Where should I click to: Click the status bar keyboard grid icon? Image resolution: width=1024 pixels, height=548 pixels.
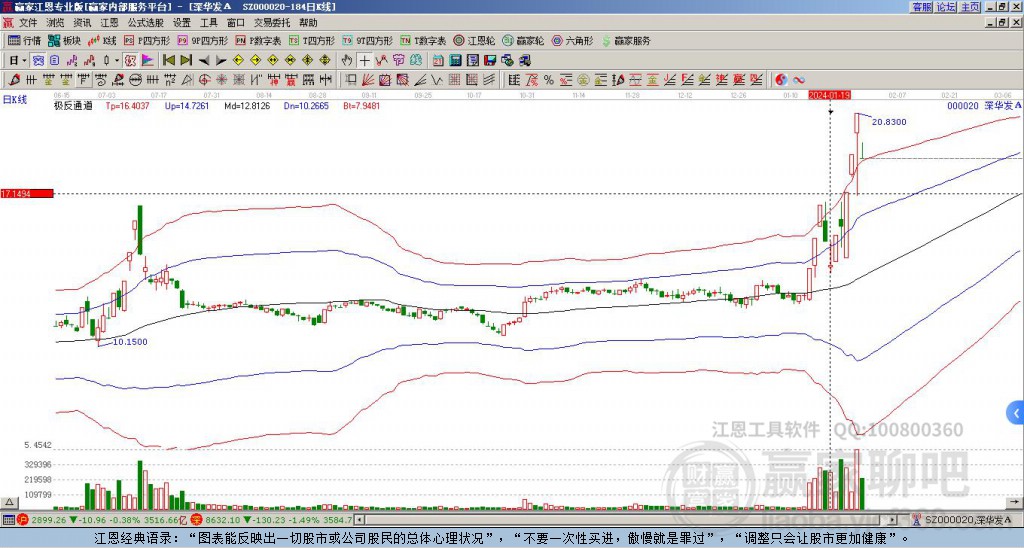click(8, 520)
